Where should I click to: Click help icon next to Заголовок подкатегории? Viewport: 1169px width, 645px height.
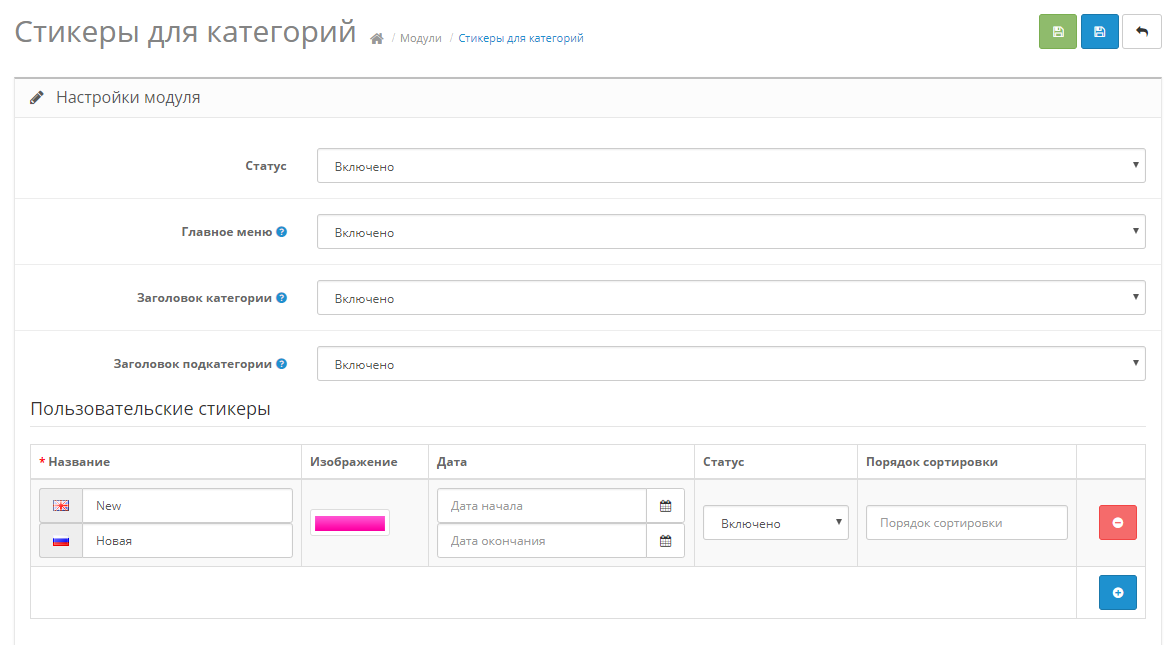(x=282, y=364)
